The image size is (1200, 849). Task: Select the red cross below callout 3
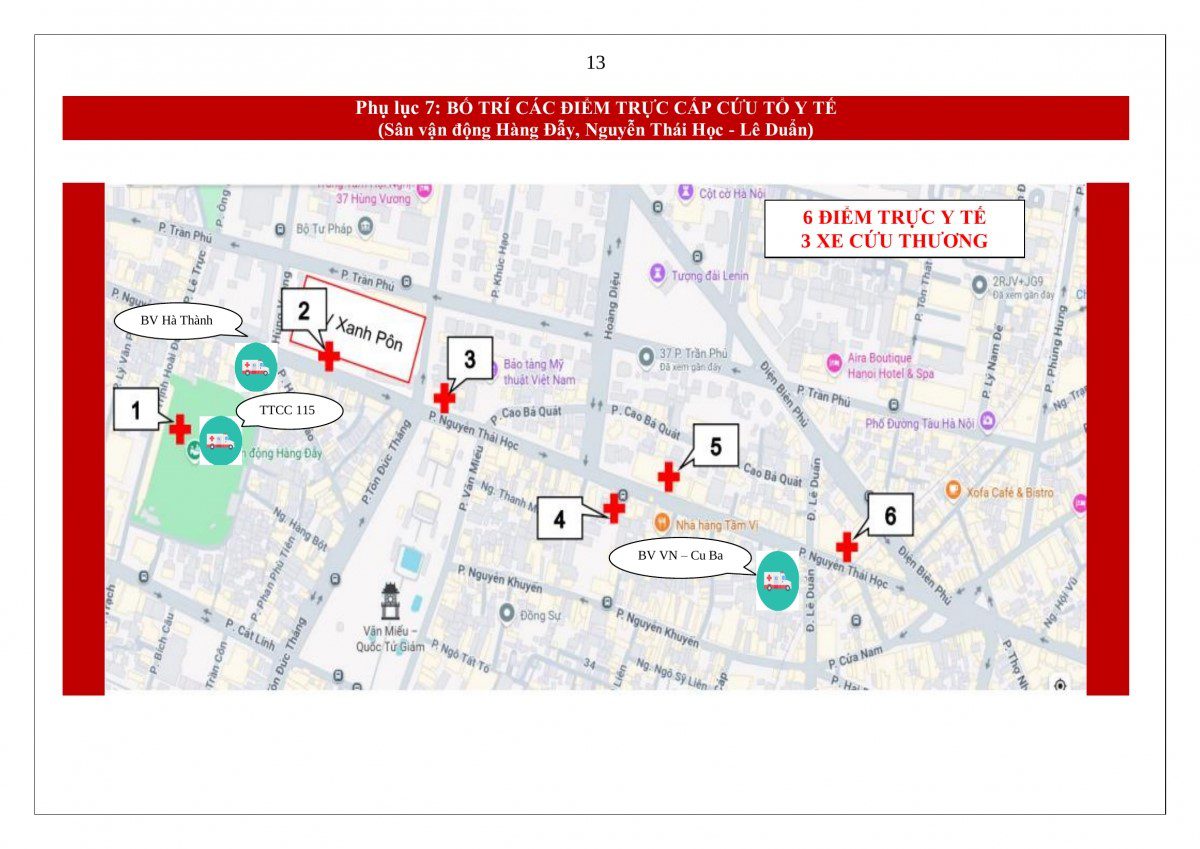444,397
